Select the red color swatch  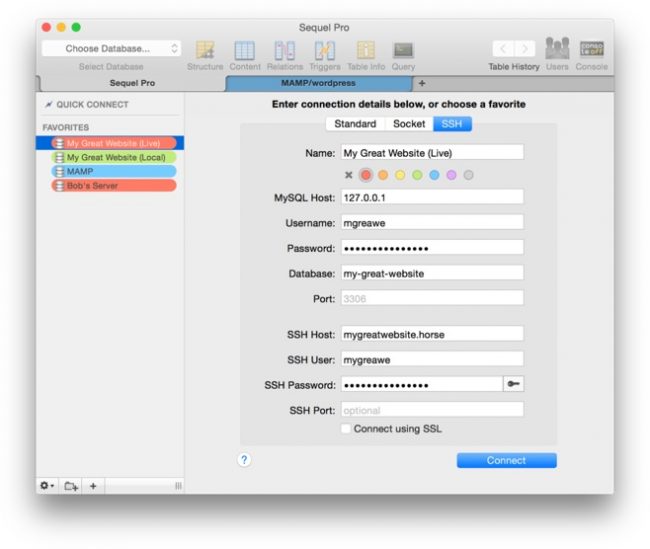coord(366,175)
